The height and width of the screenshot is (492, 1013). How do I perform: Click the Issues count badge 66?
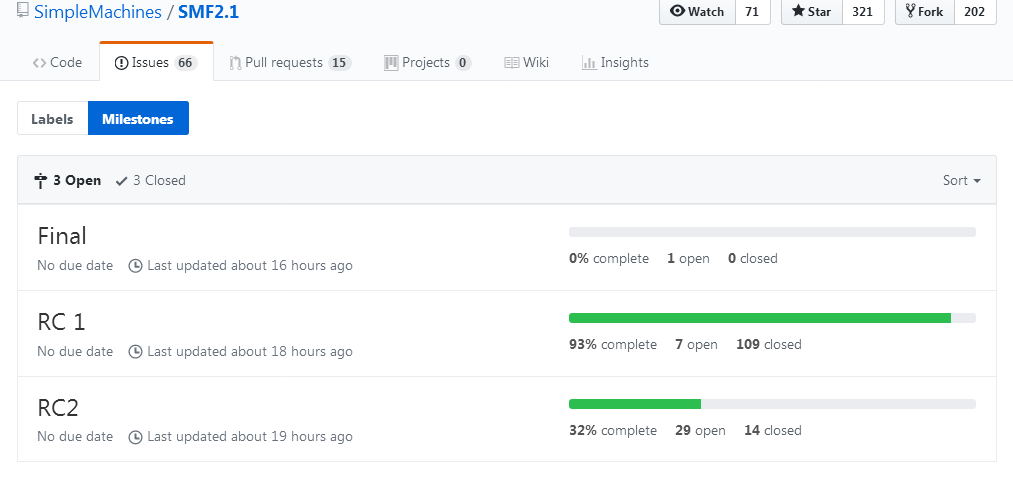(185, 63)
